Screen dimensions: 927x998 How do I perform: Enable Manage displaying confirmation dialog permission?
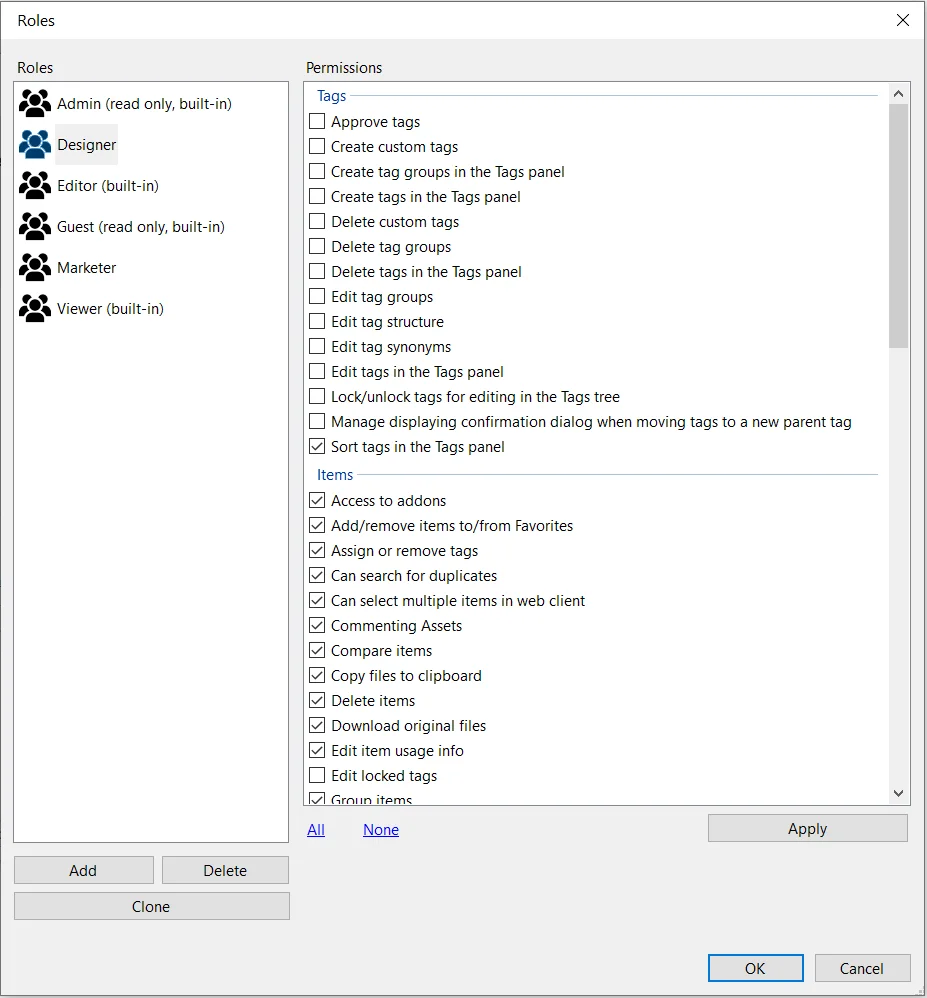(x=317, y=421)
